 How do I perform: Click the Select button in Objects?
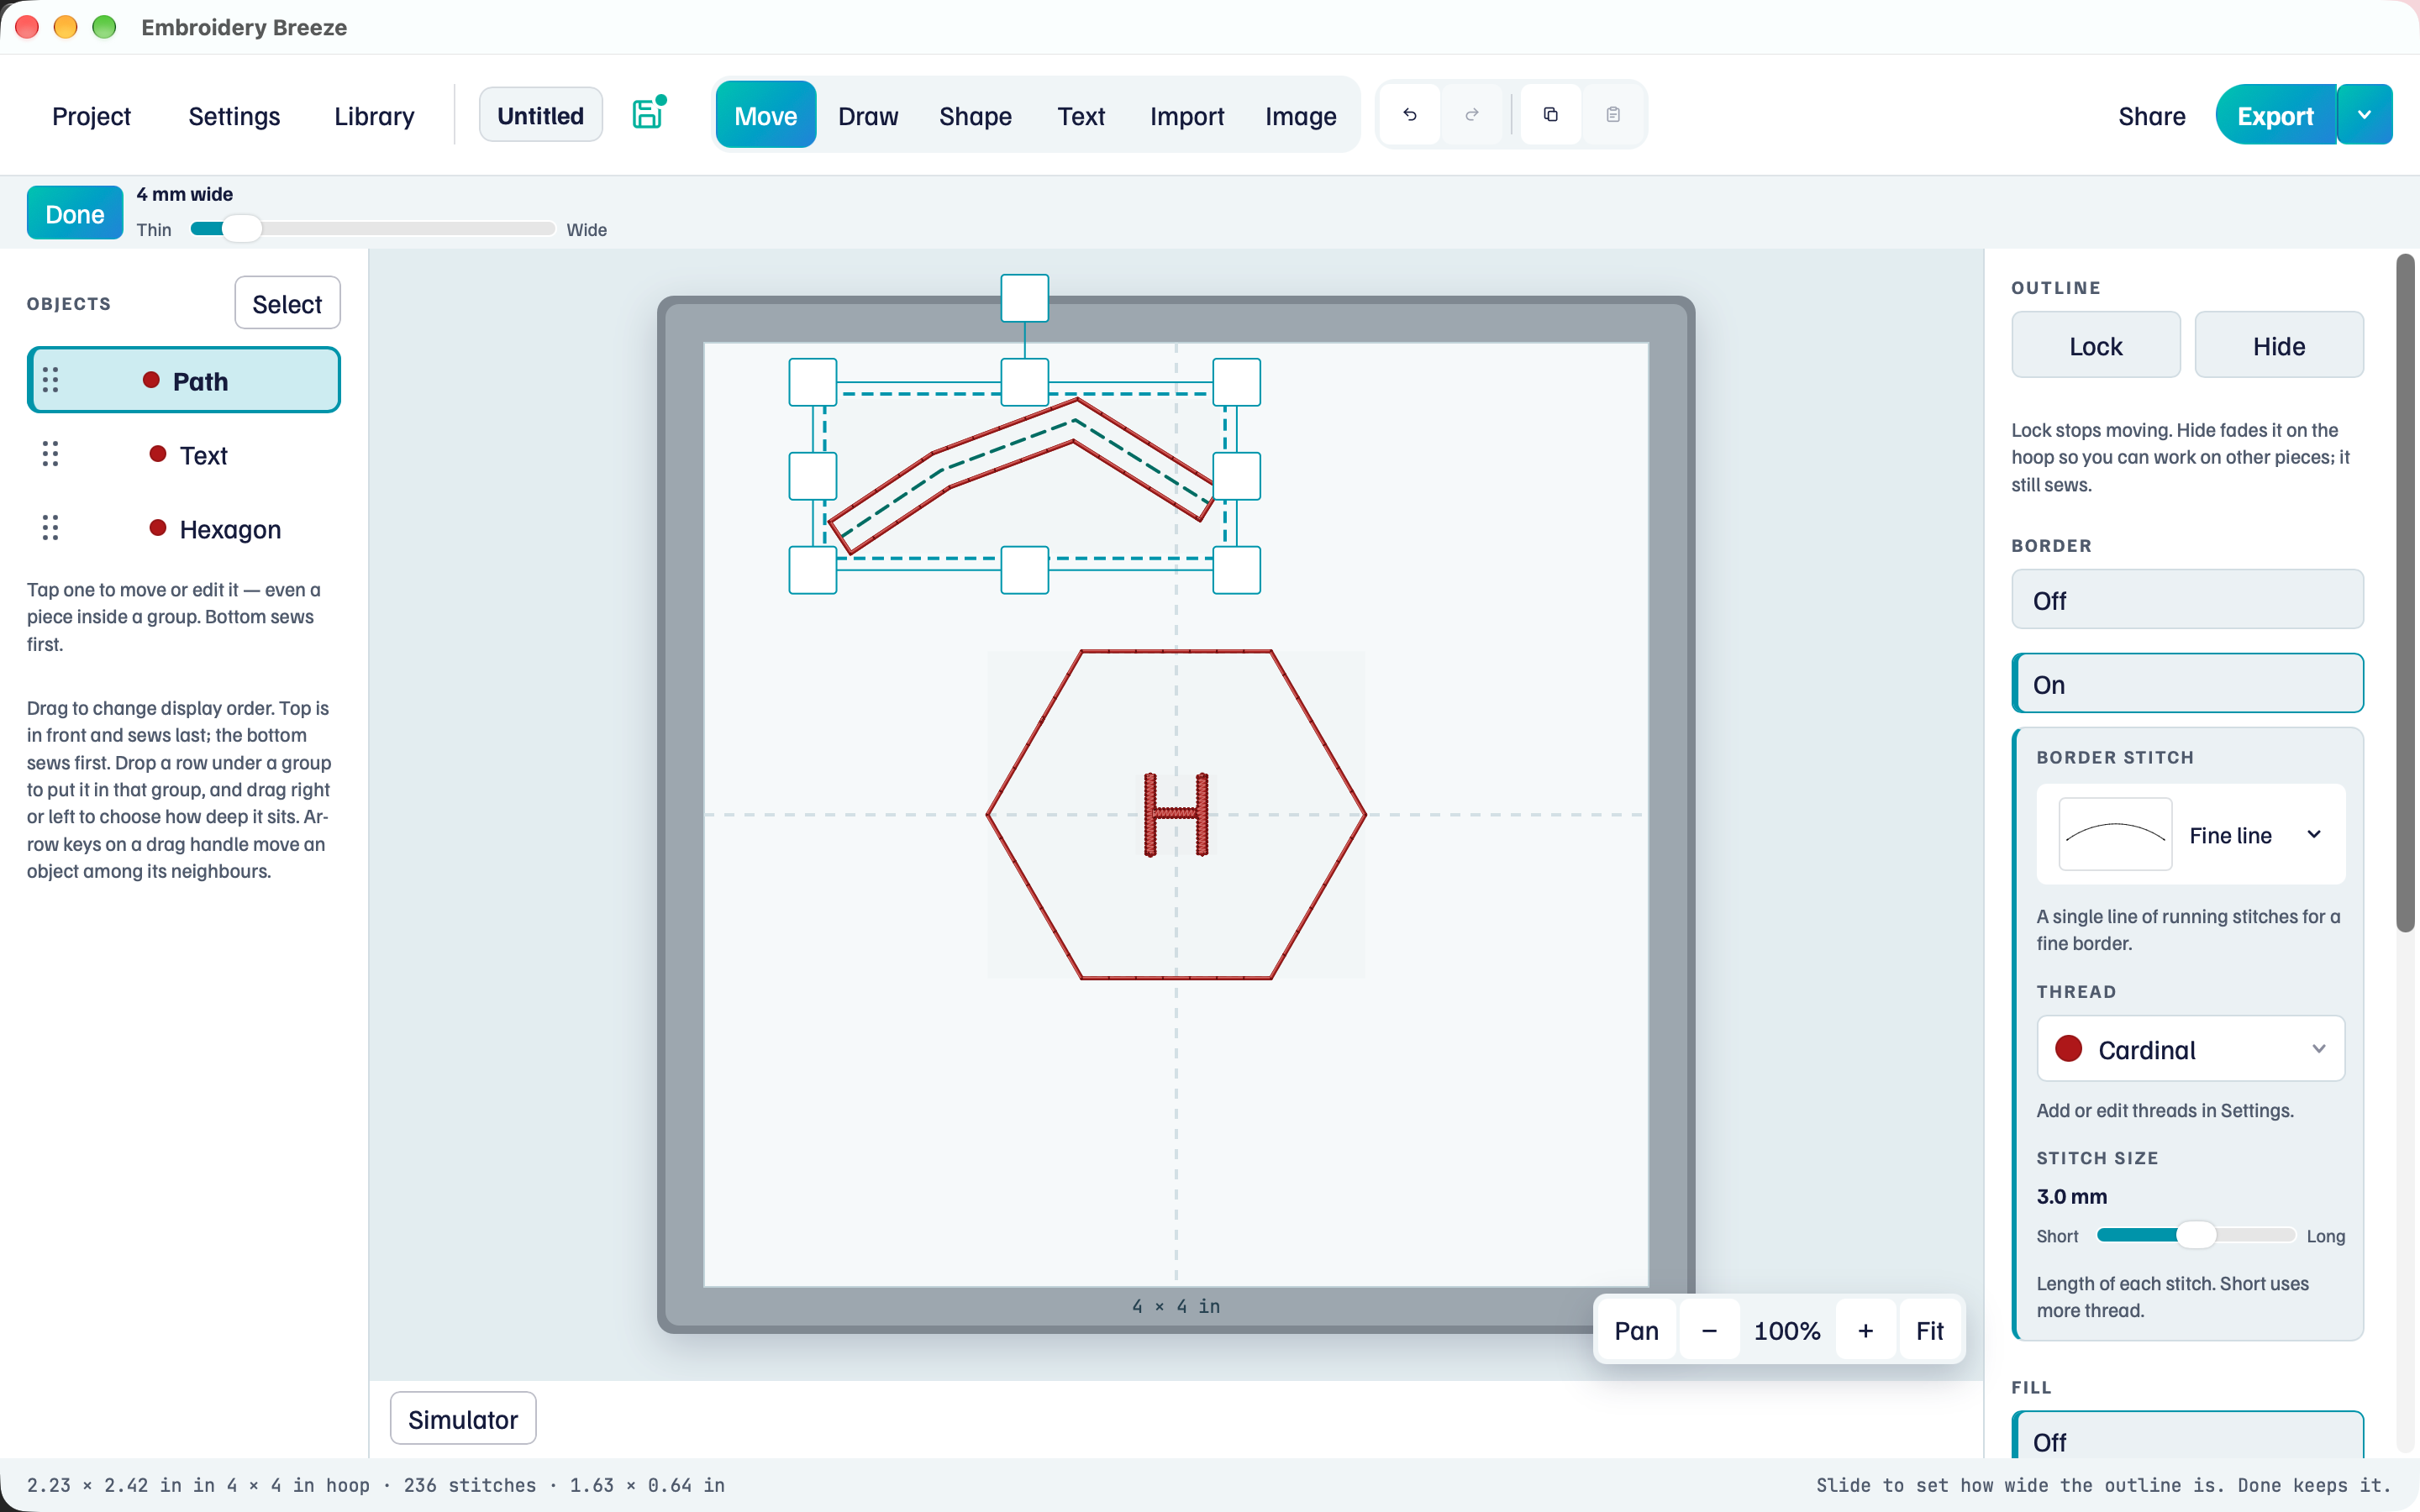click(287, 303)
